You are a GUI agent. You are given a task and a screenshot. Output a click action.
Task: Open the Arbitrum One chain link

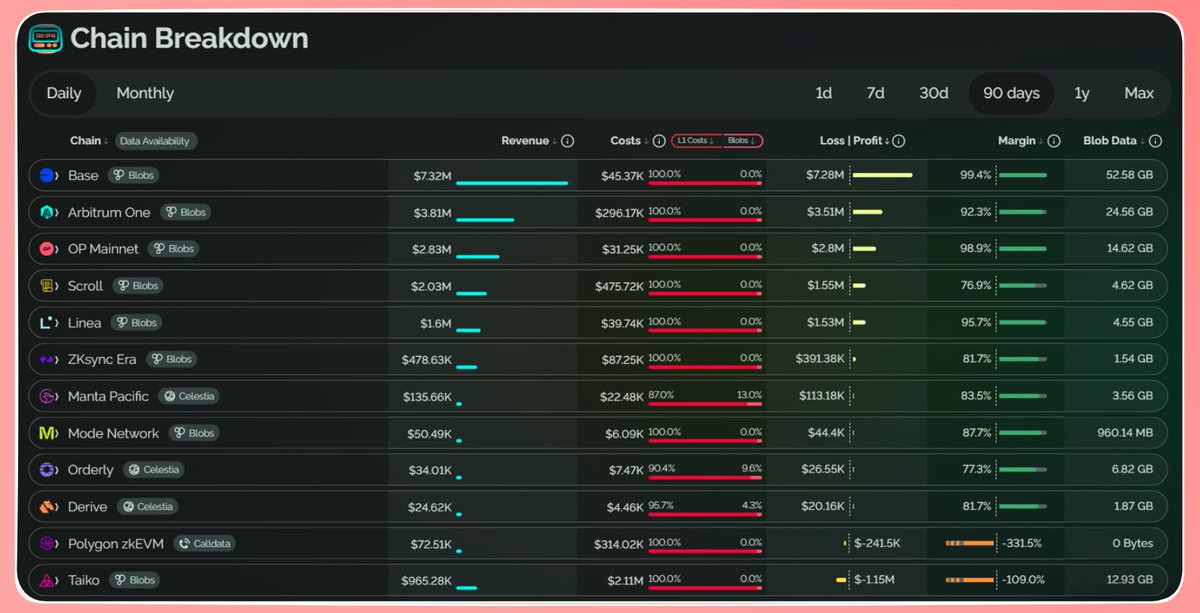pyautogui.click(x=109, y=212)
